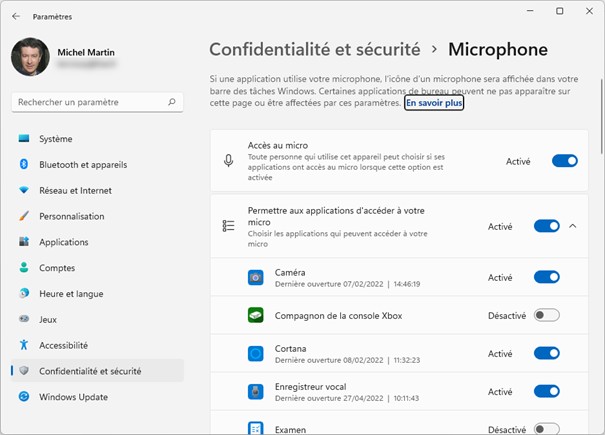Click Confidentialité et sécurité breadcrumb heading
605x435 pixels.
coord(314,49)
